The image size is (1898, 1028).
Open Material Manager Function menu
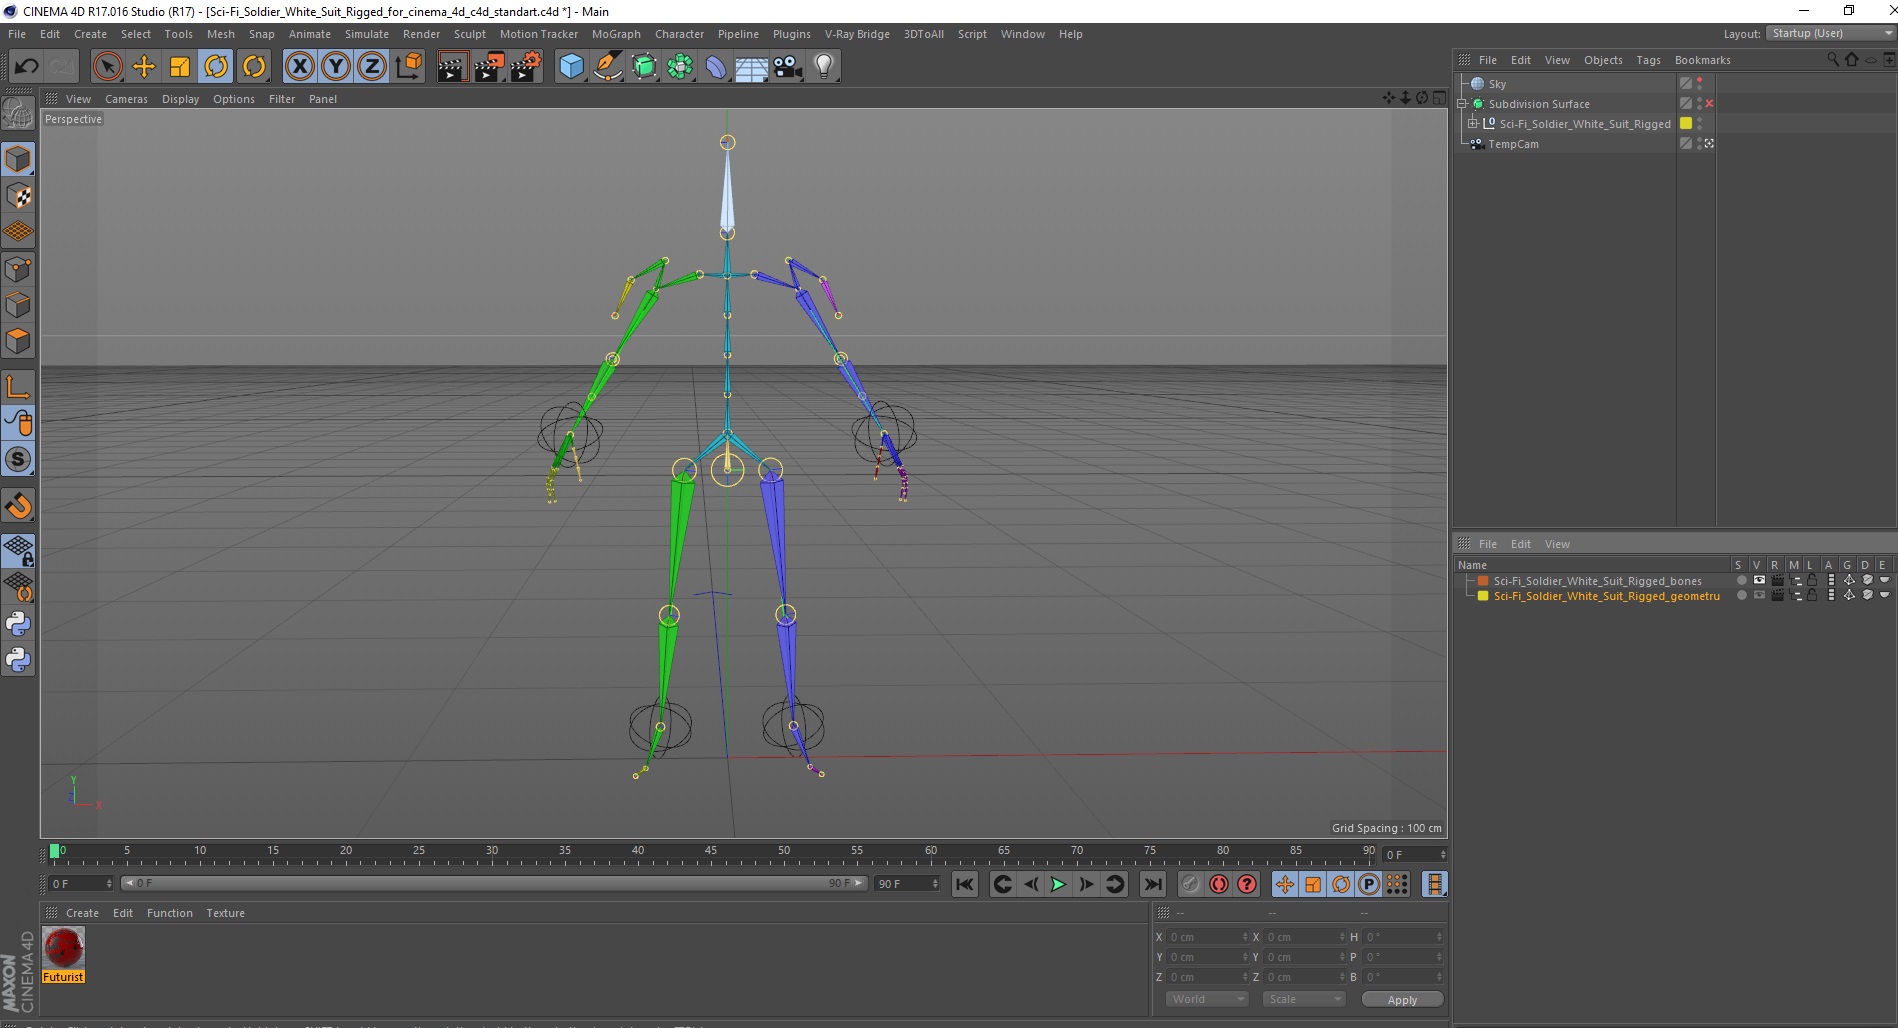169,913
